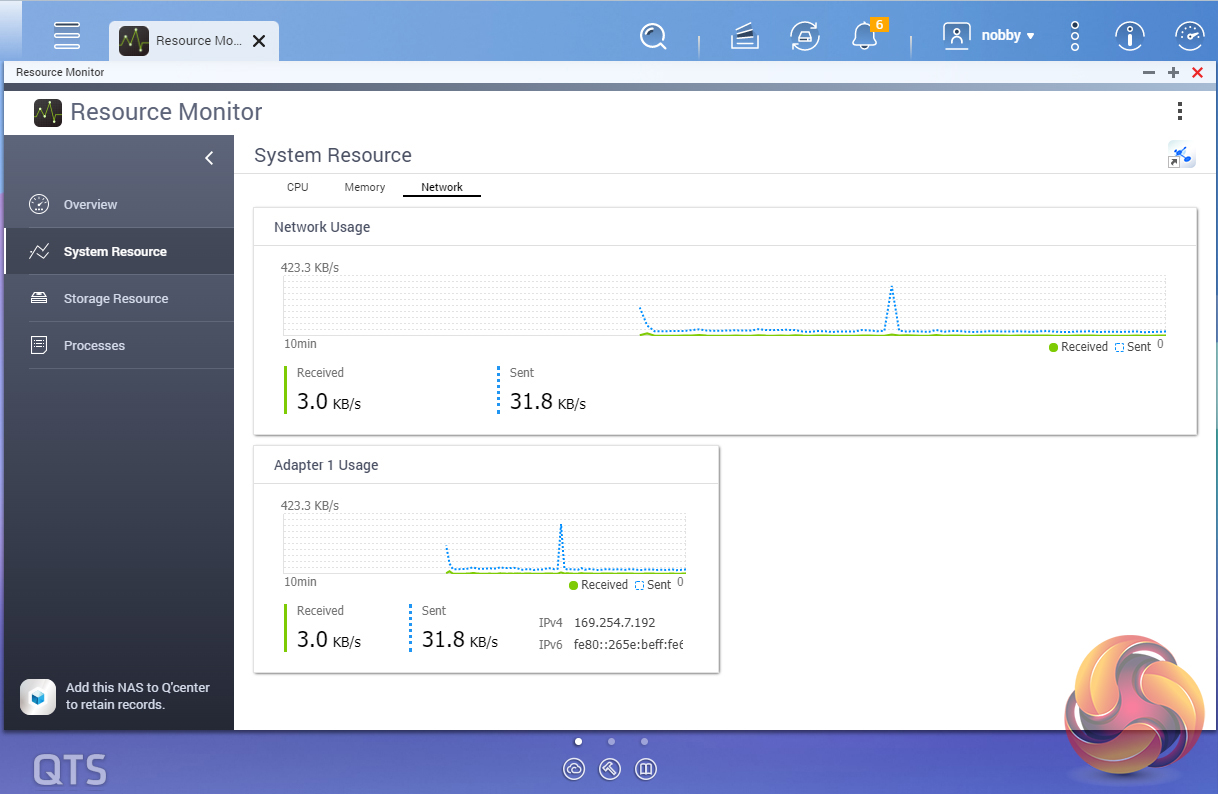Switch to the CPU tab
The width and height of the screenshot is (1218, 794).
coord(298,187)
